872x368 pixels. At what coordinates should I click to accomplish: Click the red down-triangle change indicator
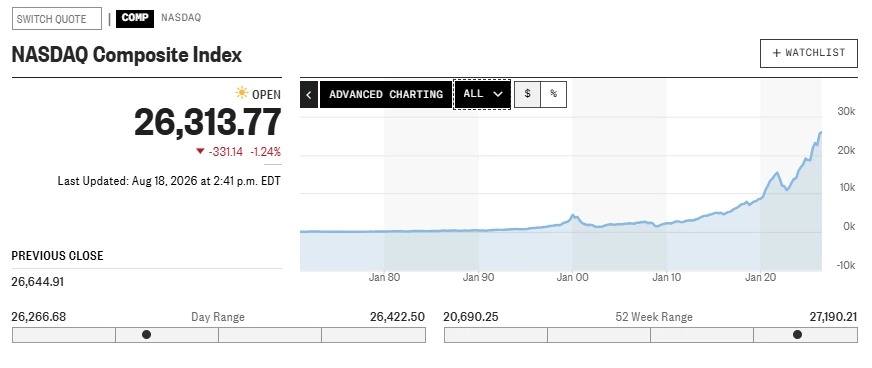[x=200, y=151]
